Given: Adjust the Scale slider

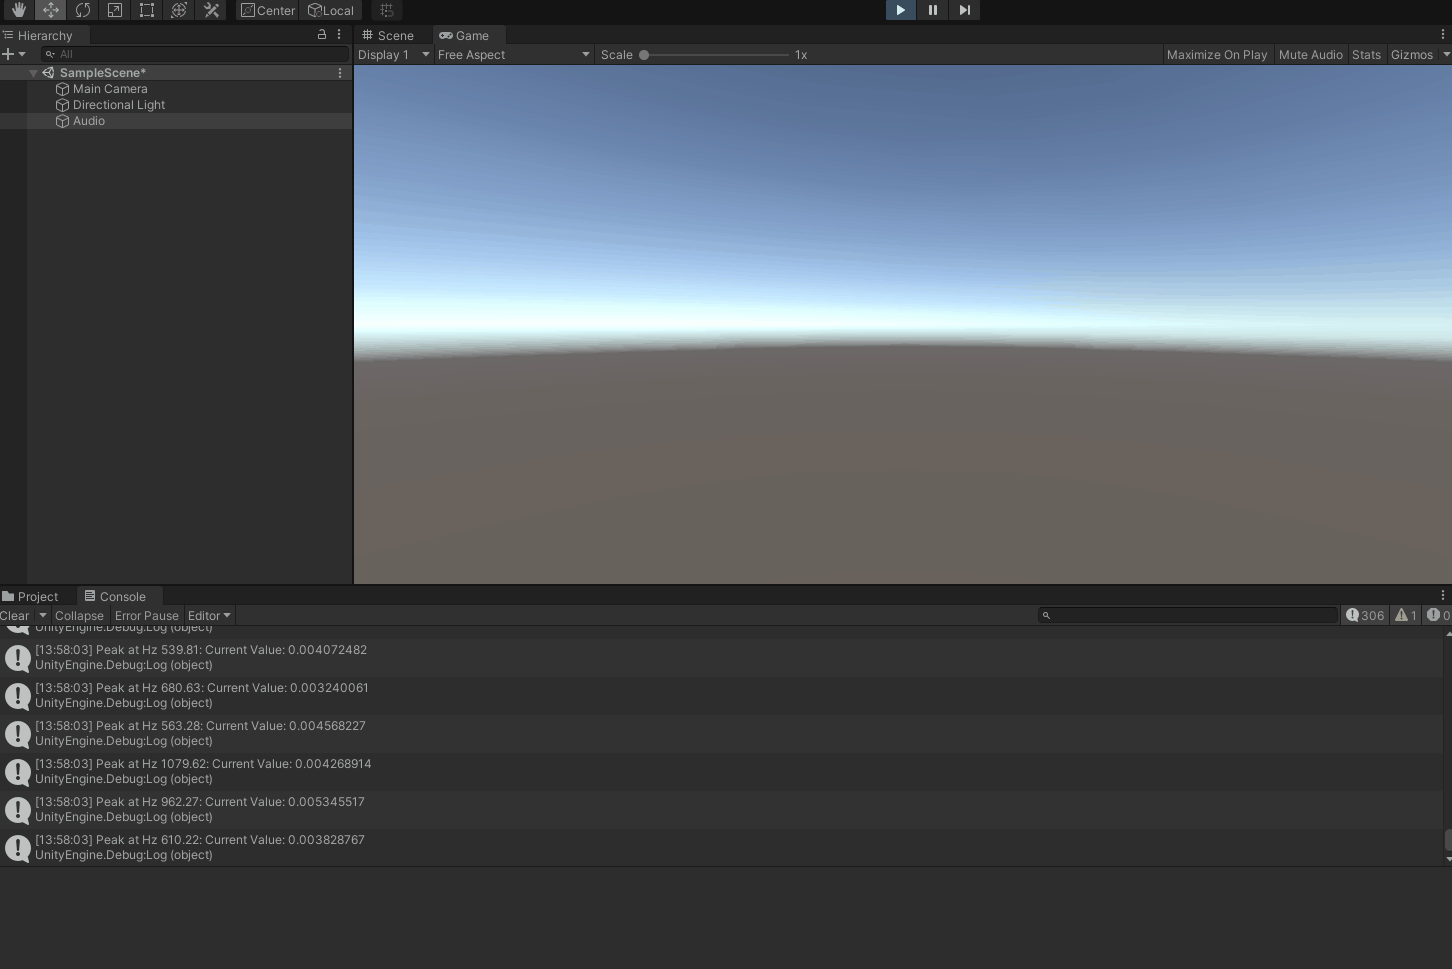Looking at the screenshot, I should click(x=715, y=55).
